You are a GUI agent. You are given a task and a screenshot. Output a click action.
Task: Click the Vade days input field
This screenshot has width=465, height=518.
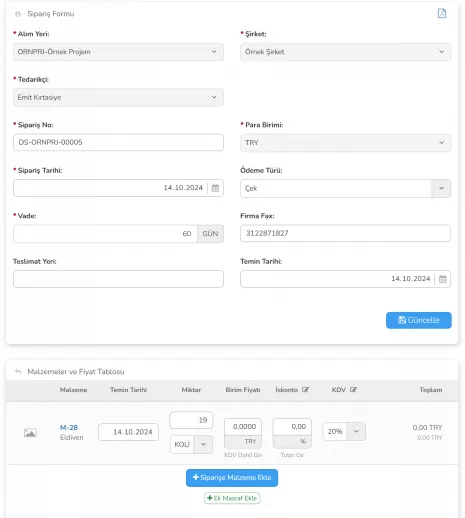tap(105, 234)
